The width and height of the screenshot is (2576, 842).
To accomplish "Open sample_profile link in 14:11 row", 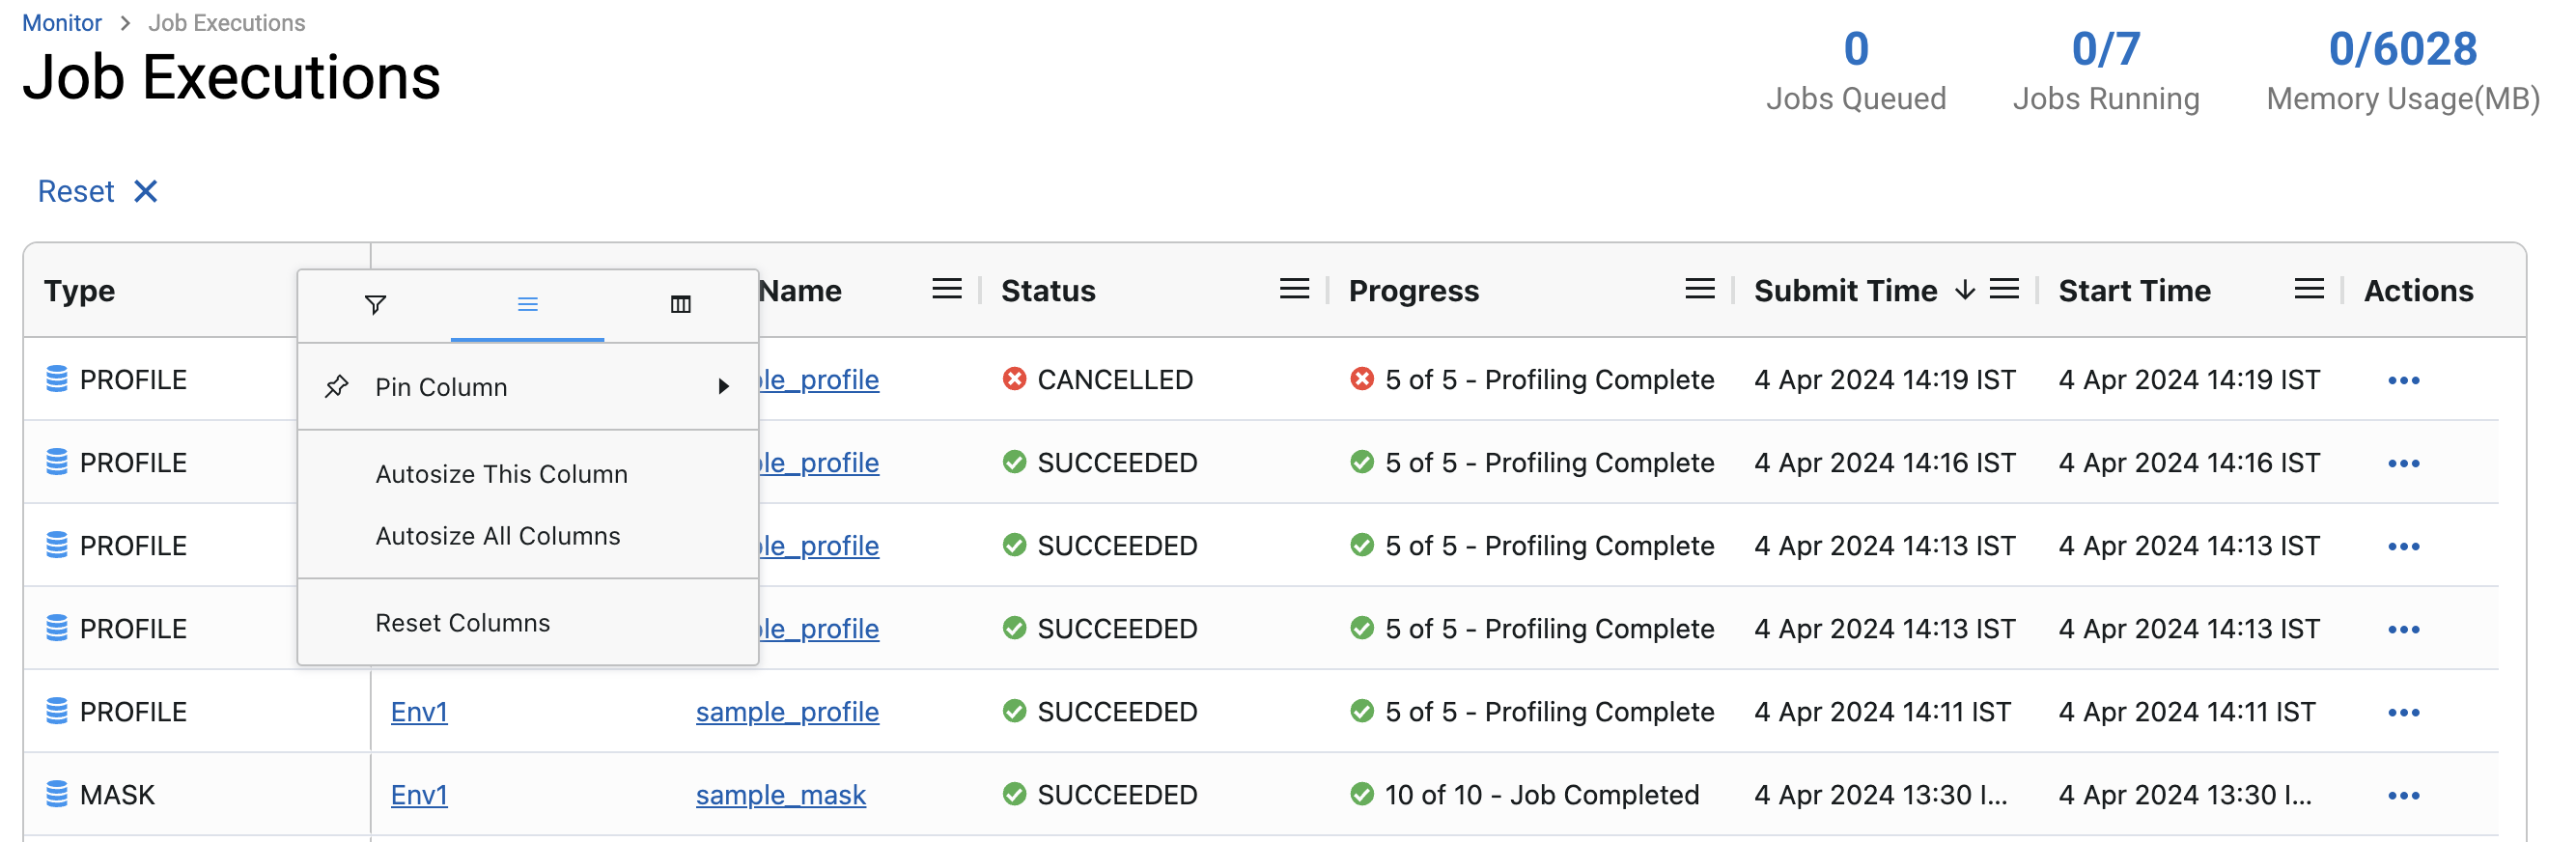I will click(x=787, y=712).
